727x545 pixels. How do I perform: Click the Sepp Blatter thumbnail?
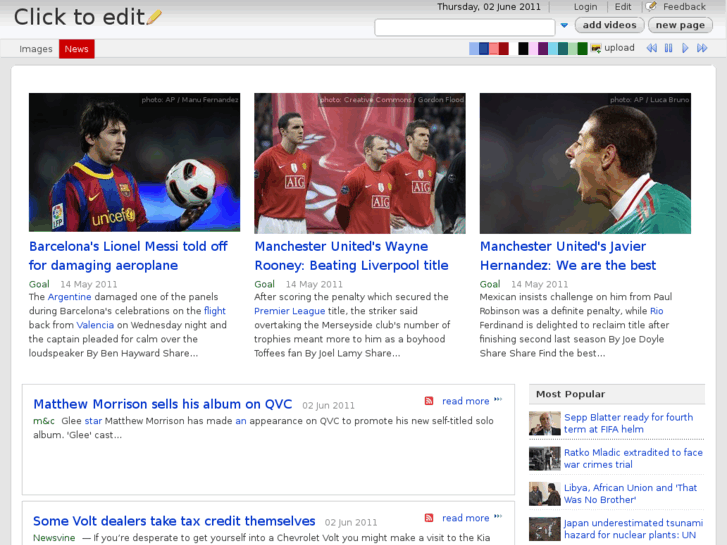545,423
